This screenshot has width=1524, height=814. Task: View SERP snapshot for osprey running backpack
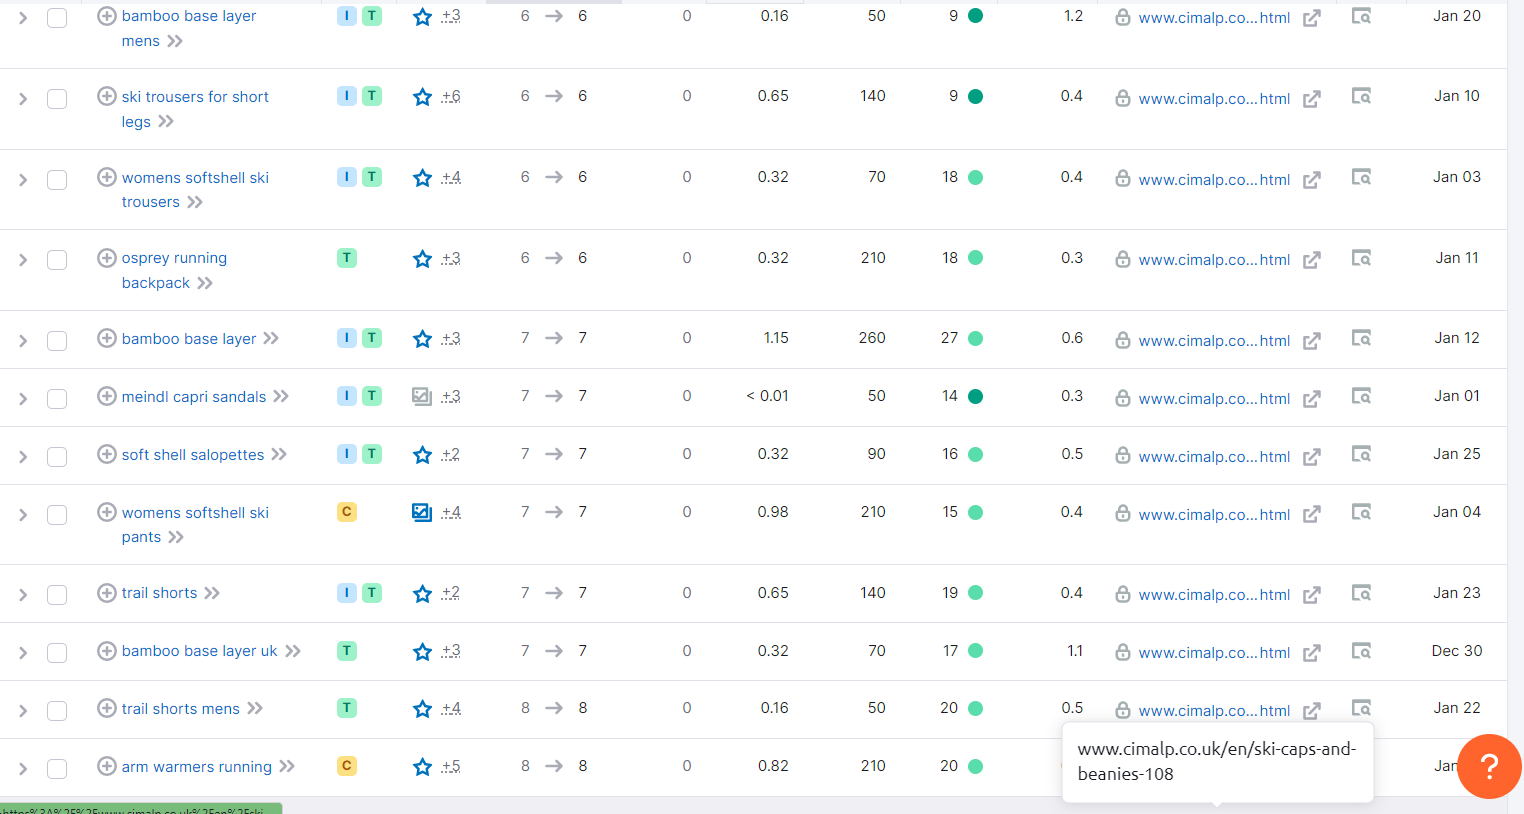pos(1361,258)
